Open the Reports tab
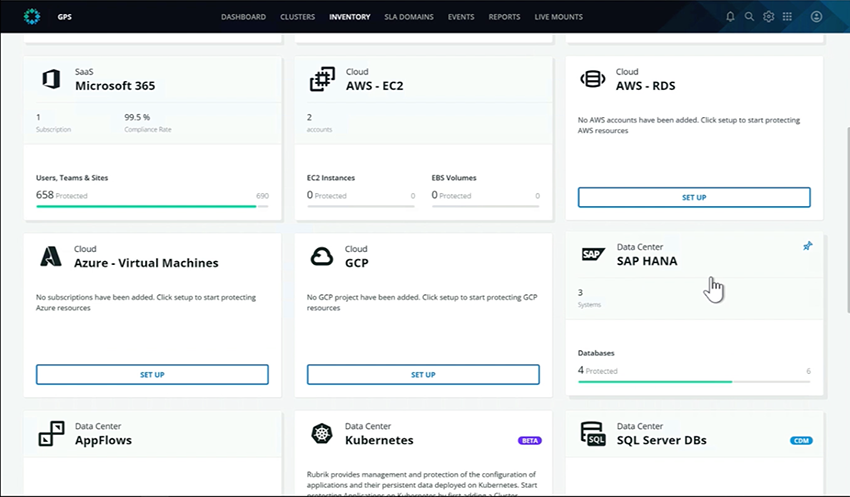850x497 pixels. coord(504,17)
